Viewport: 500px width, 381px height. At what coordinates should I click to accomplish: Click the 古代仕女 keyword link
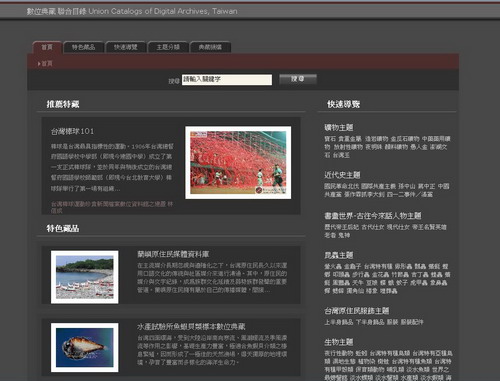click(373, 227)
